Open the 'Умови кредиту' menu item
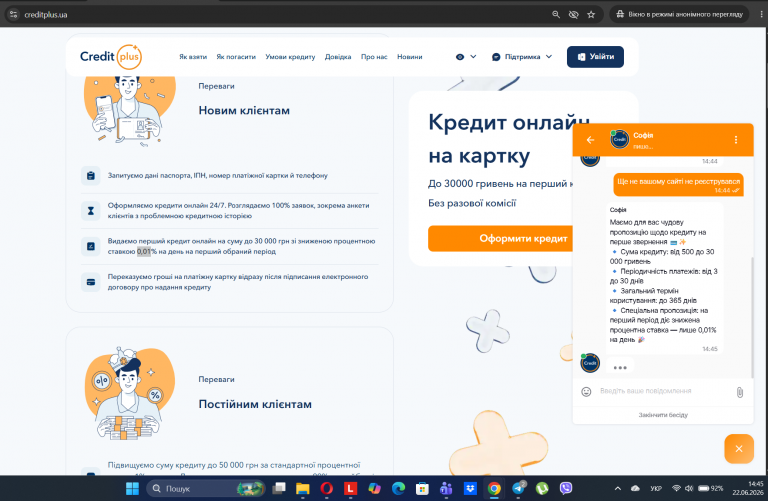 click(x=290, y=57)
